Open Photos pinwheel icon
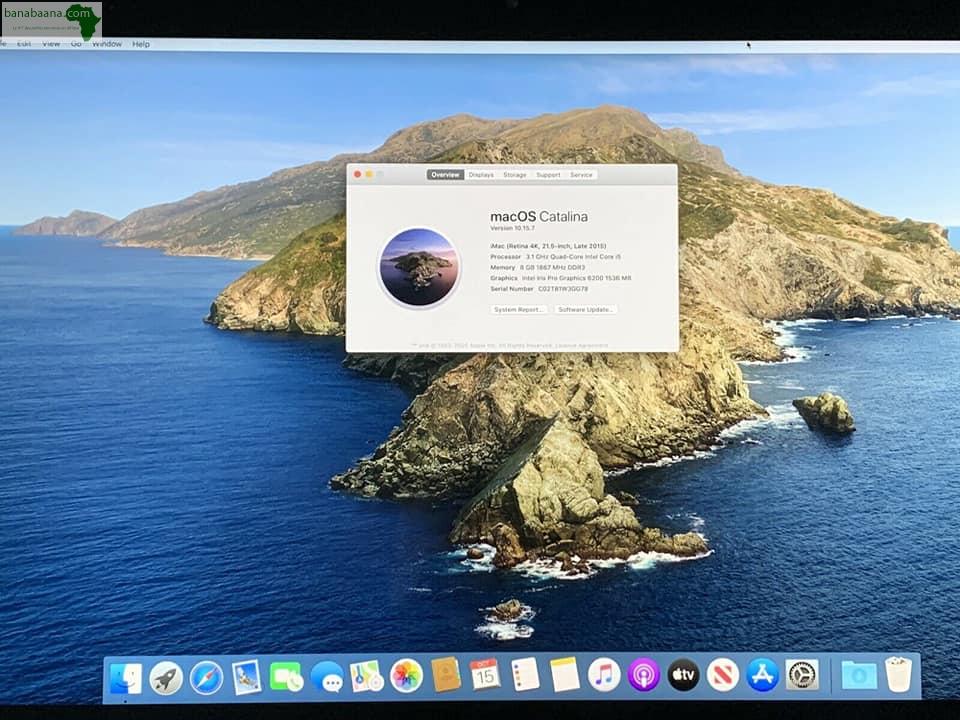960x720 pixels. (x=407, y=676)
